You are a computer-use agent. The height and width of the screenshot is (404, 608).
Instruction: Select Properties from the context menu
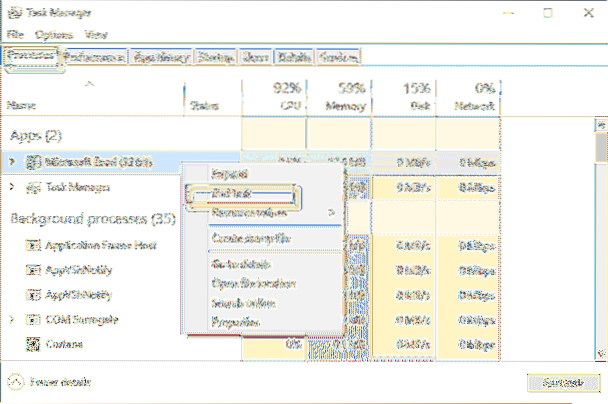pyautogui.click(x=238, y=323)
